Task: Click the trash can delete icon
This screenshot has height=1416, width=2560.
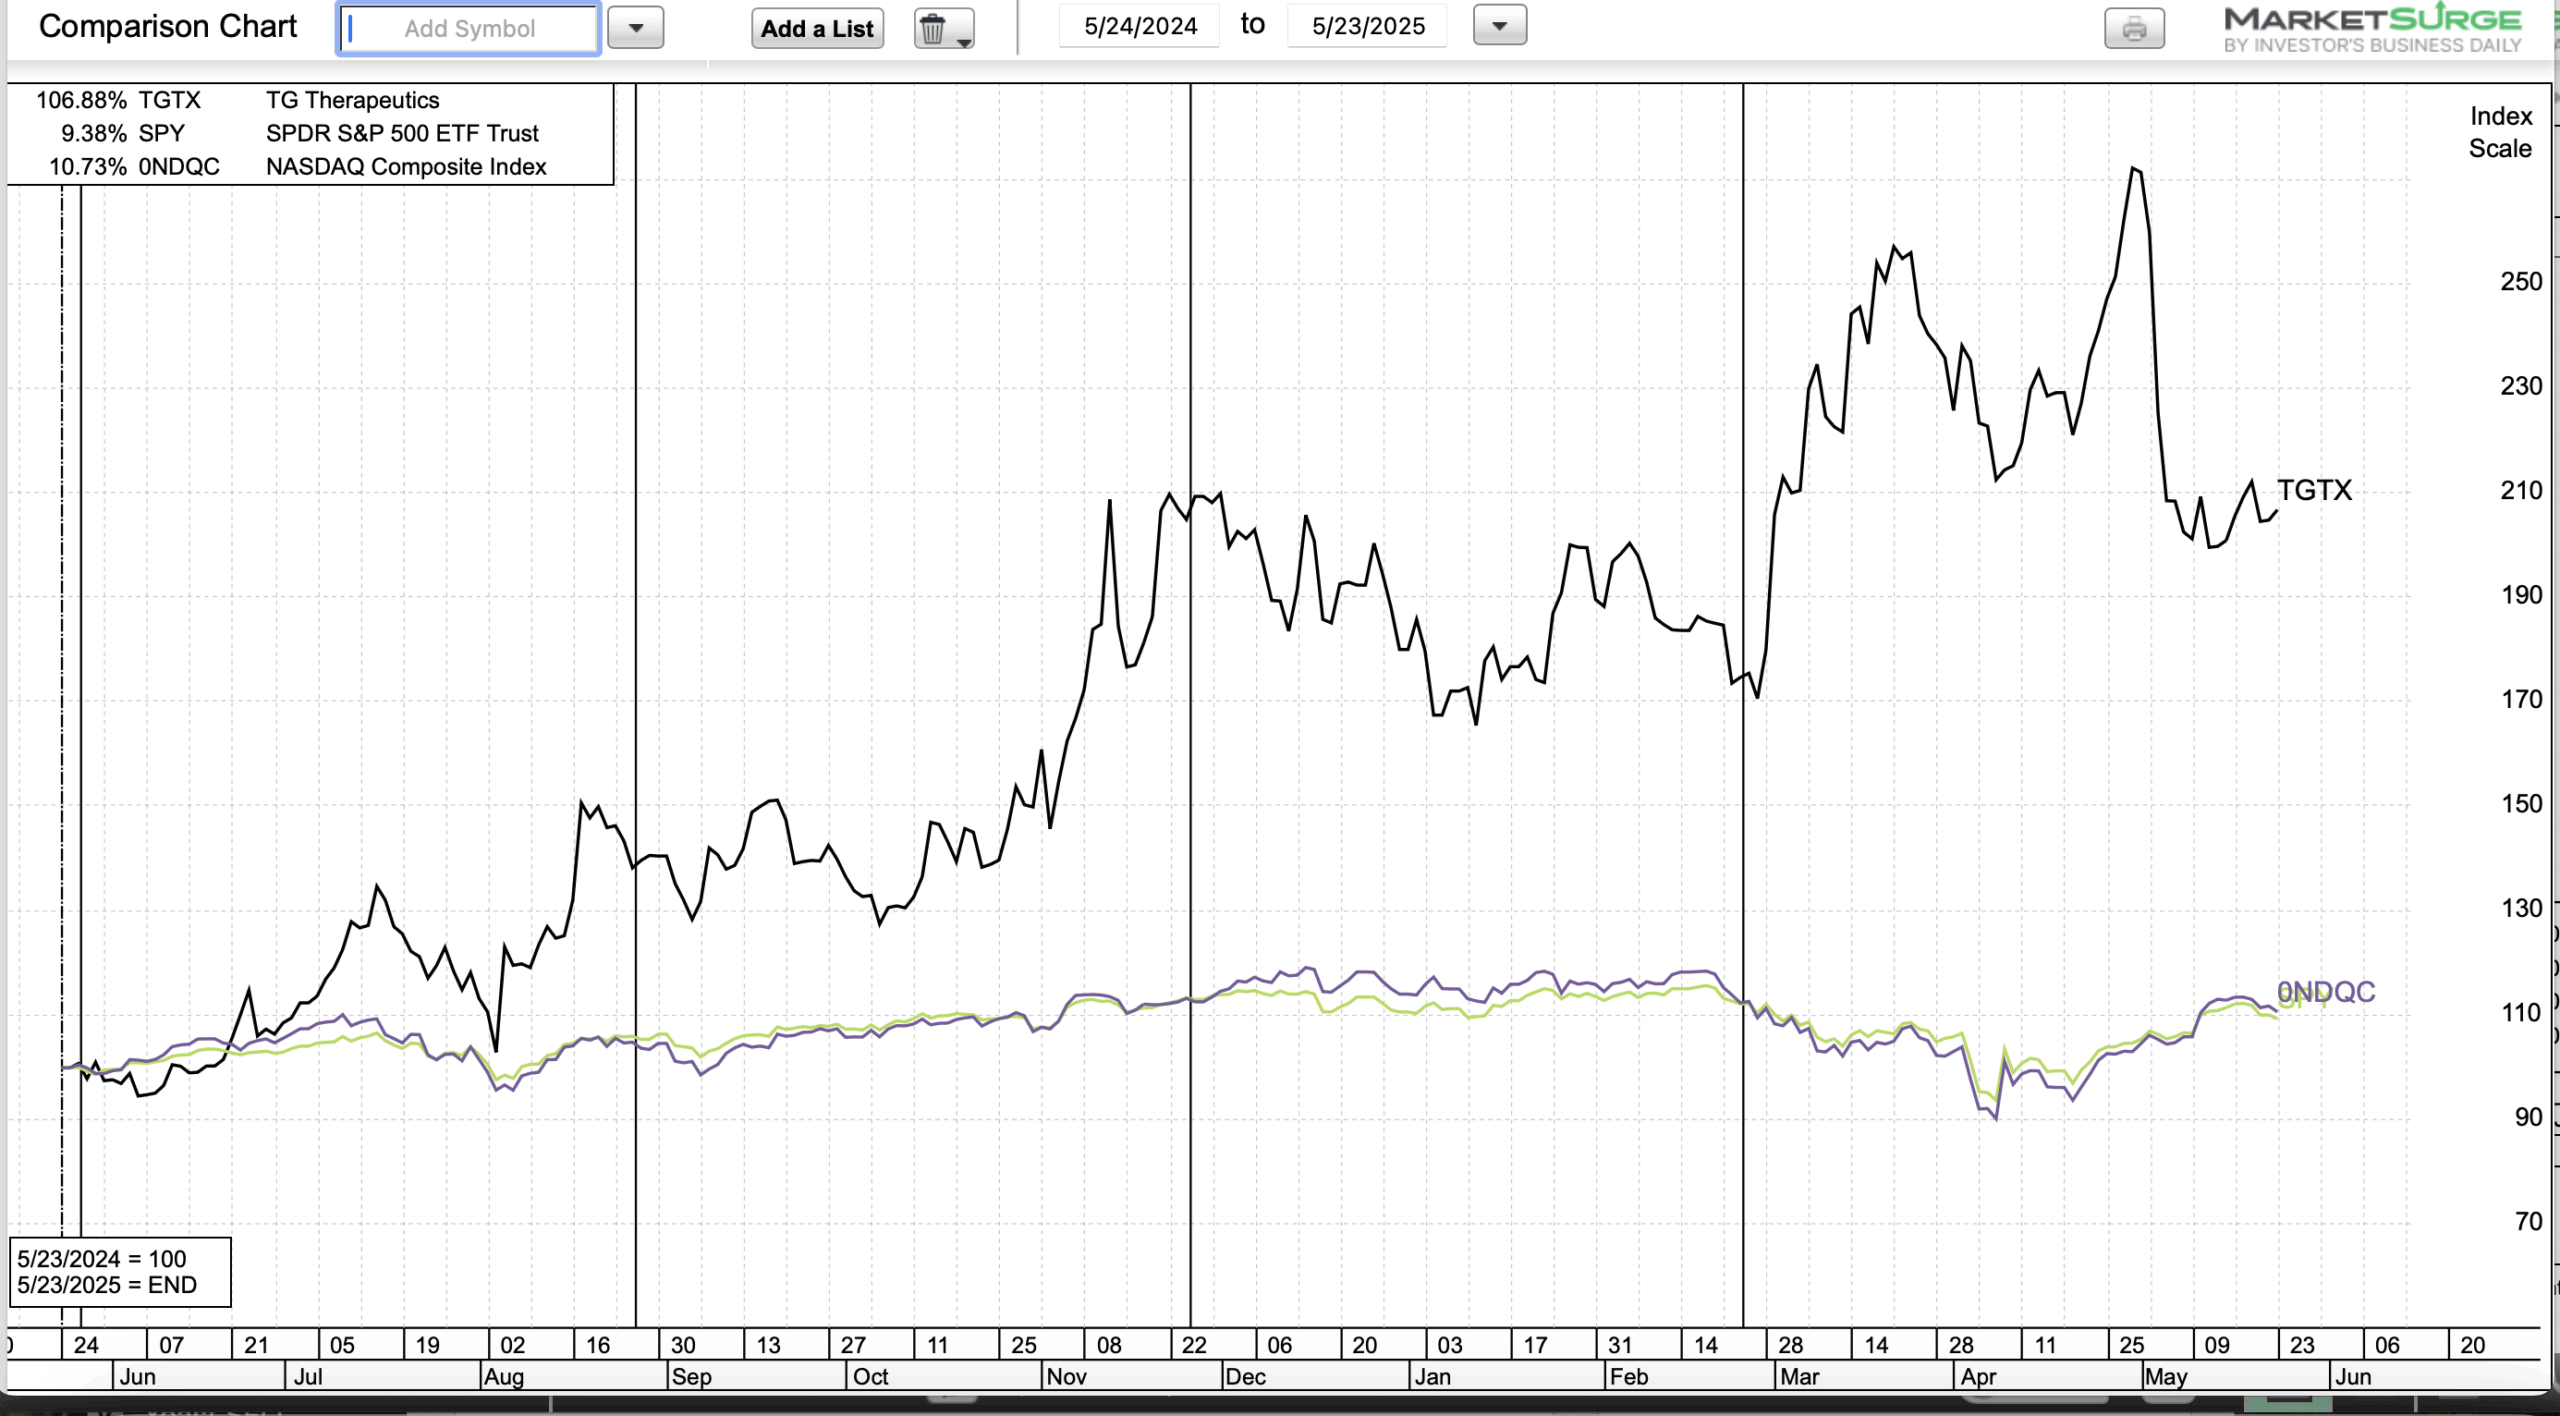Action: [x=932, y=29]
